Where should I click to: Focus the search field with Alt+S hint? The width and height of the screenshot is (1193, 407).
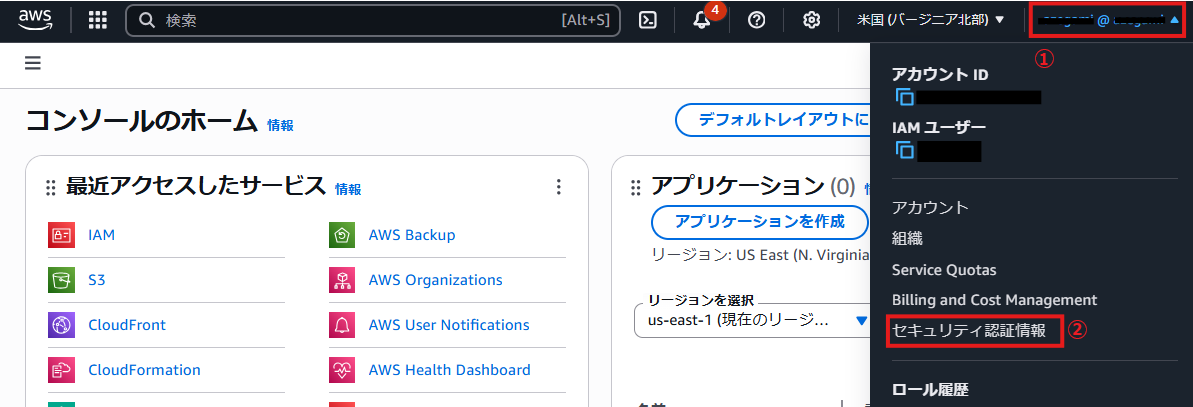(373, 21)
